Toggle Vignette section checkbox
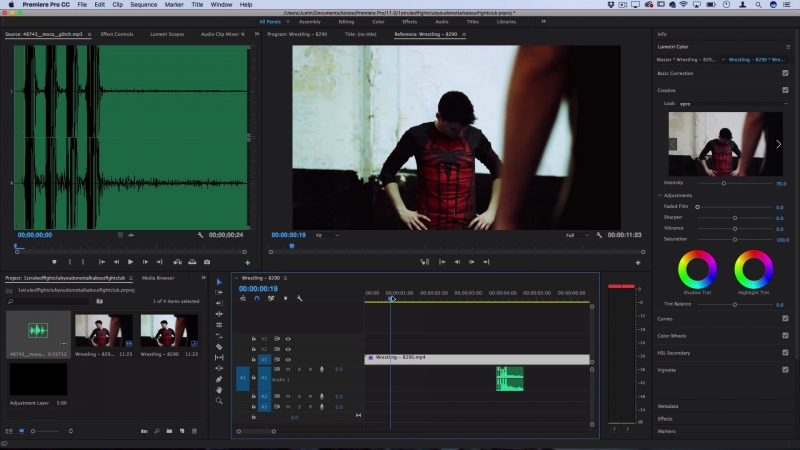Image resolution: width=800 pixels, height=450 pixels. click(785, 369)
